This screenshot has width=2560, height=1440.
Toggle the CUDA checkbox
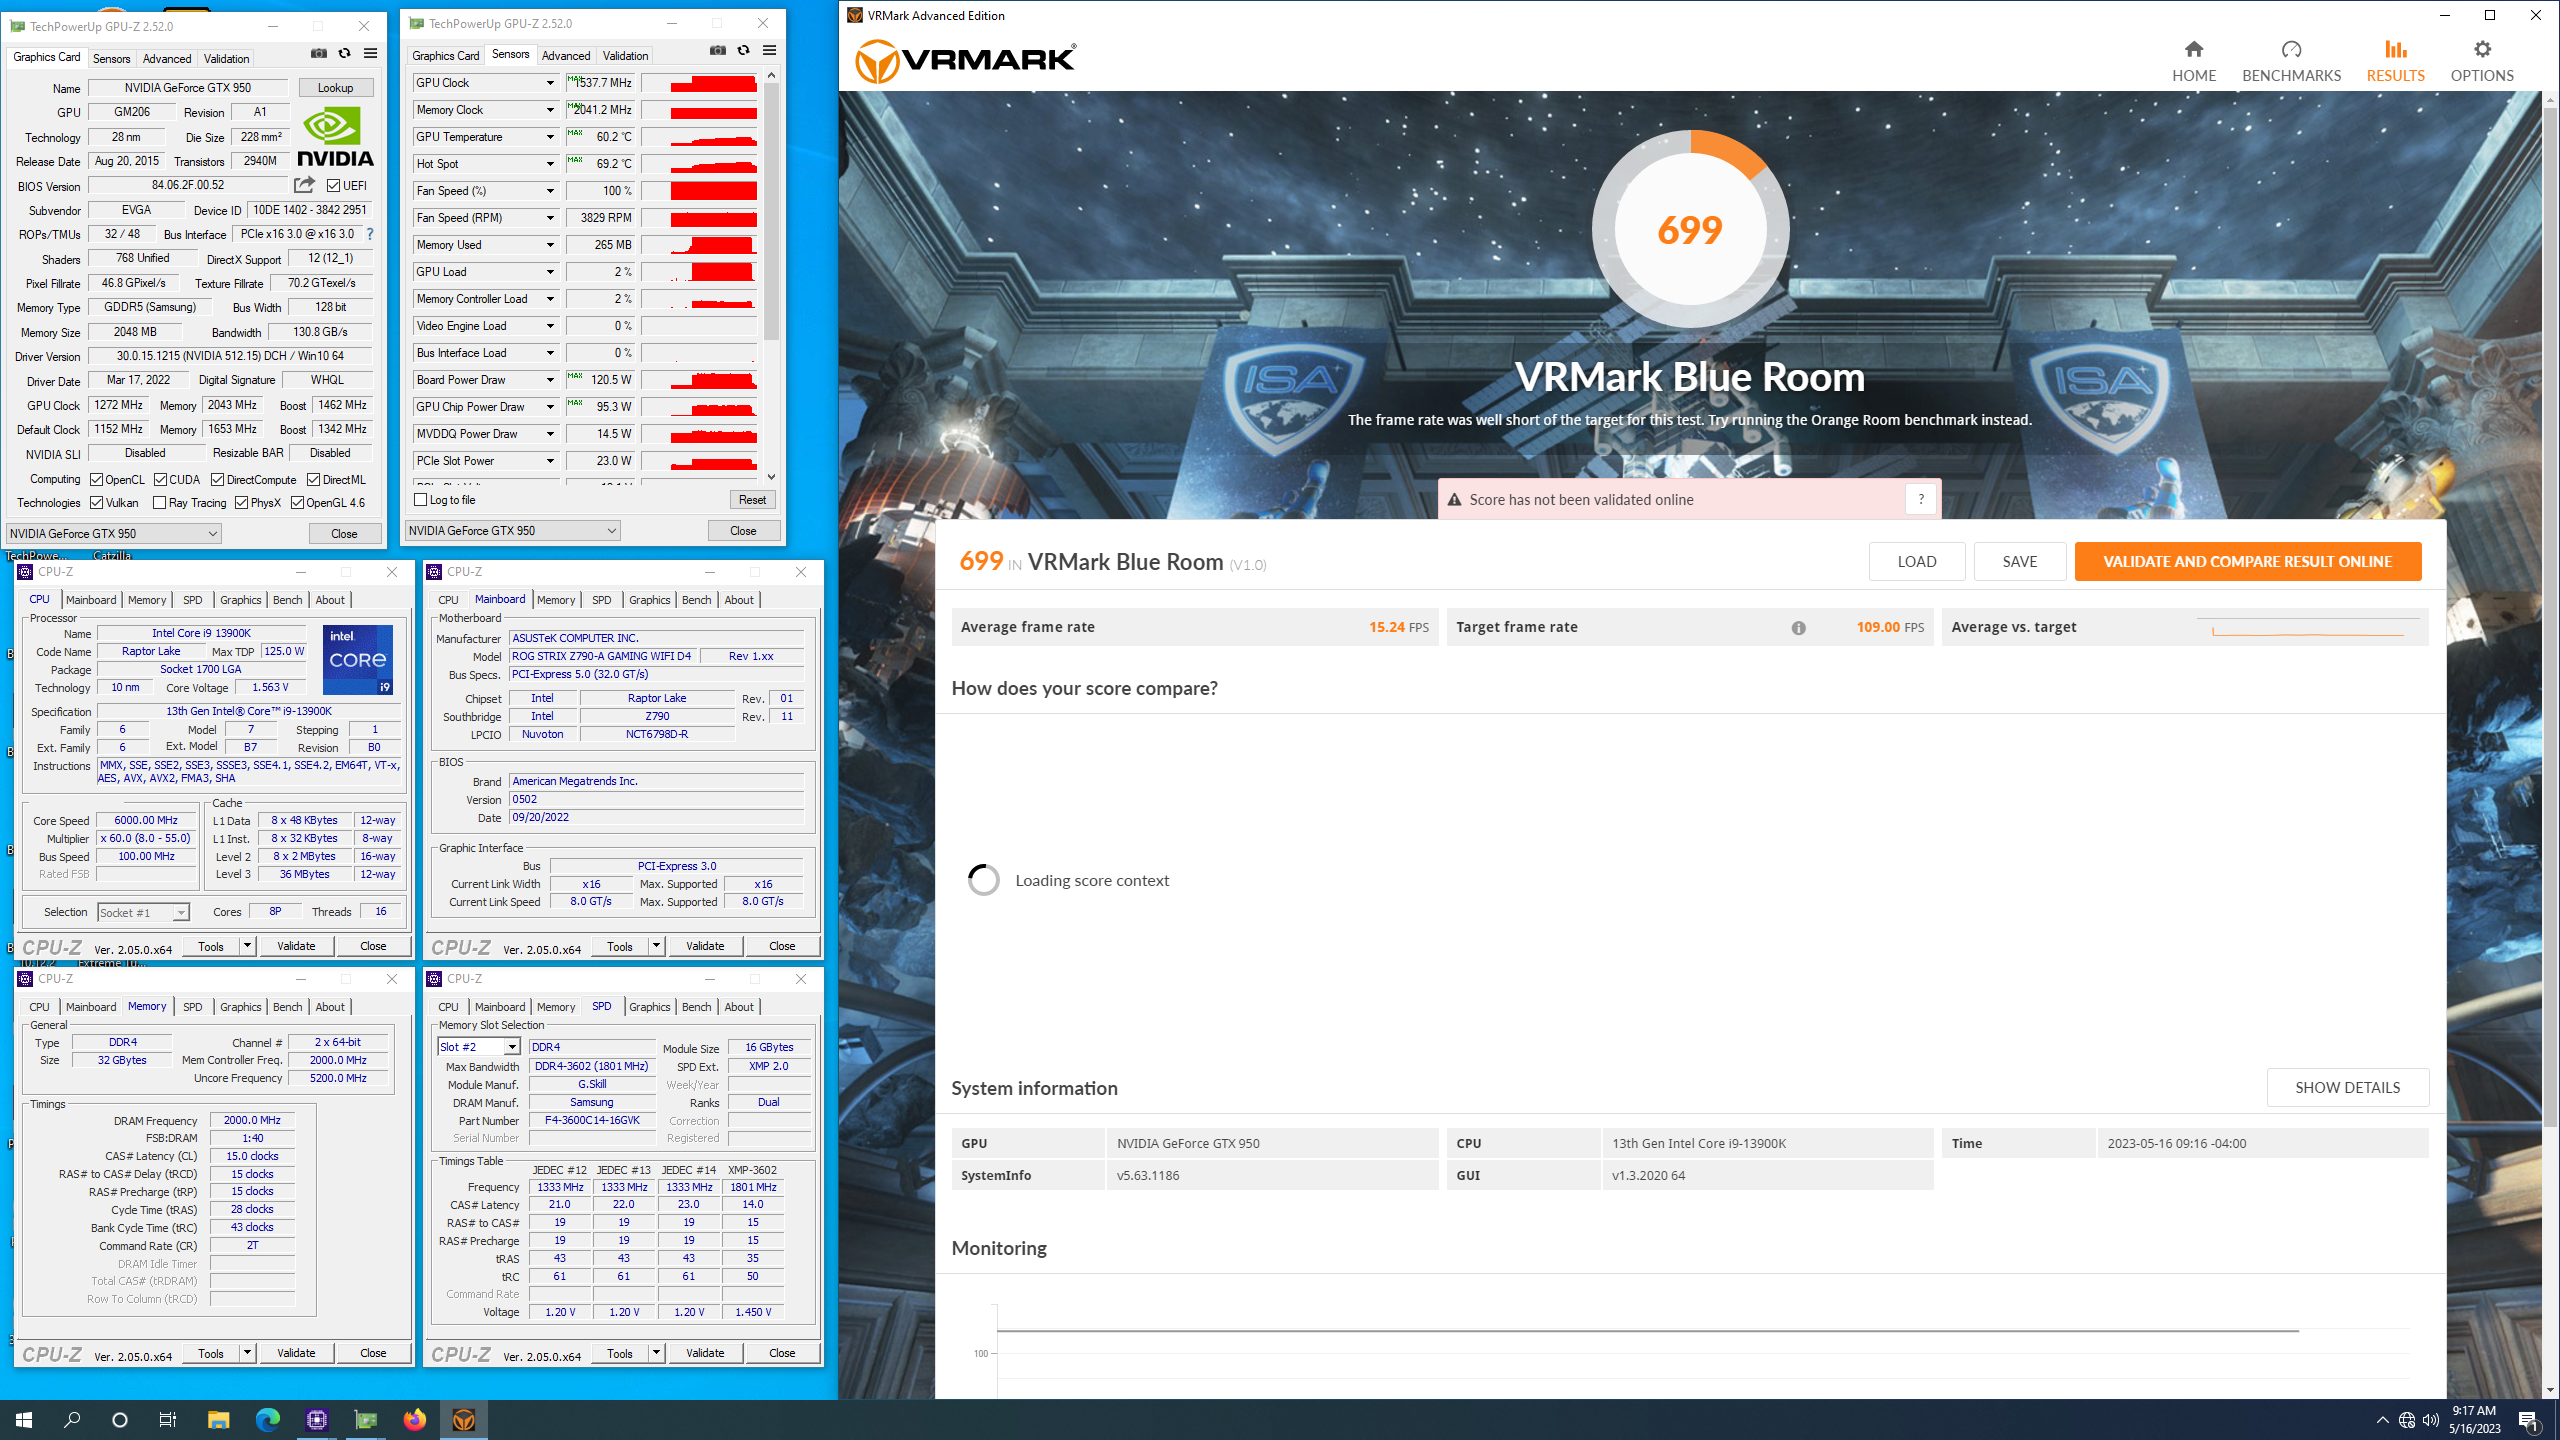(160, 480)
